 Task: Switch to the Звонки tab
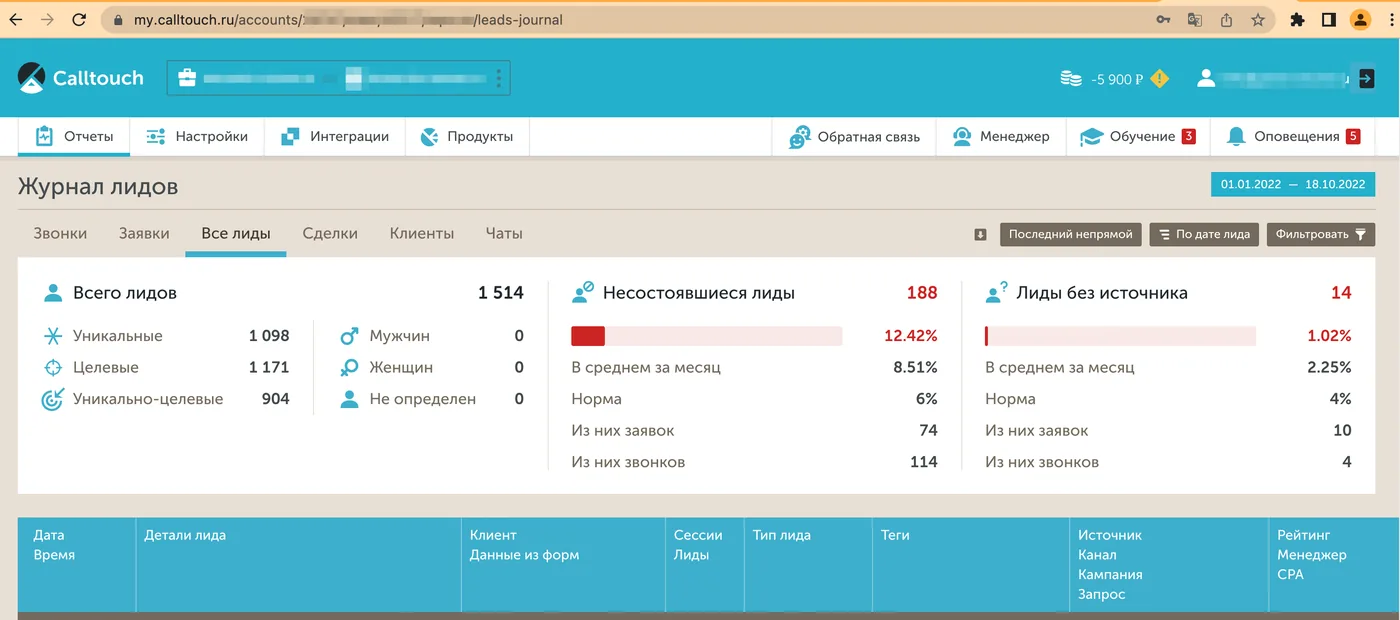[60, 233]
